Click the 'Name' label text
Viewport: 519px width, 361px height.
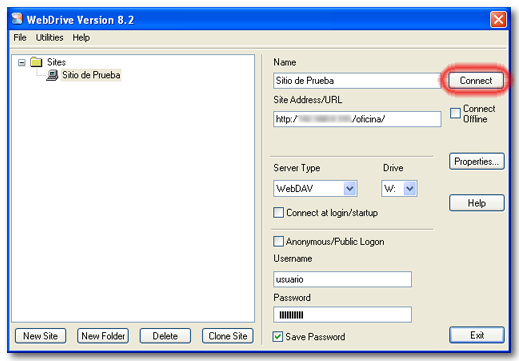285,62
